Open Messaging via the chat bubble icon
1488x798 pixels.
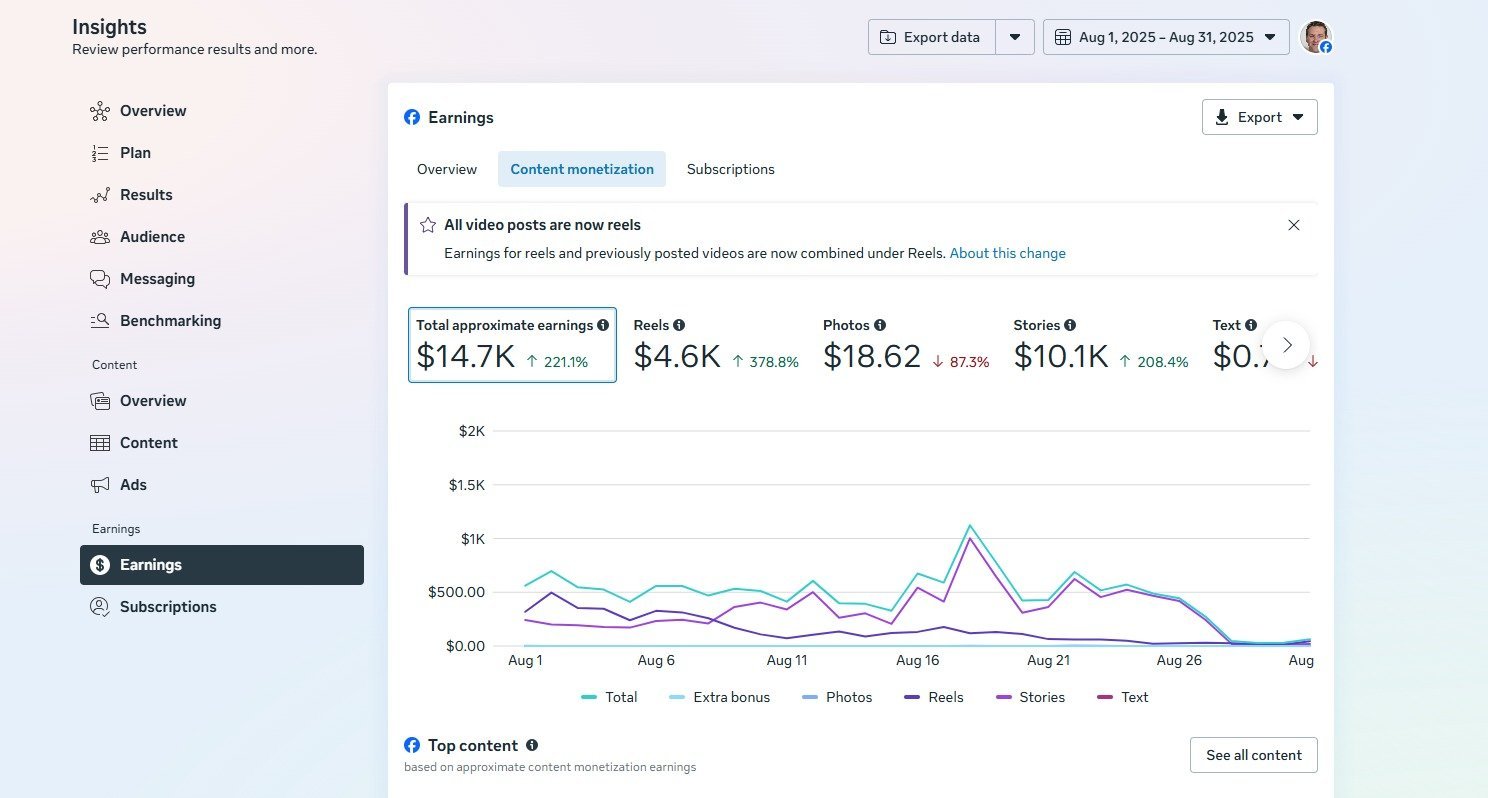pyautogui.click(x=99, y=279)
